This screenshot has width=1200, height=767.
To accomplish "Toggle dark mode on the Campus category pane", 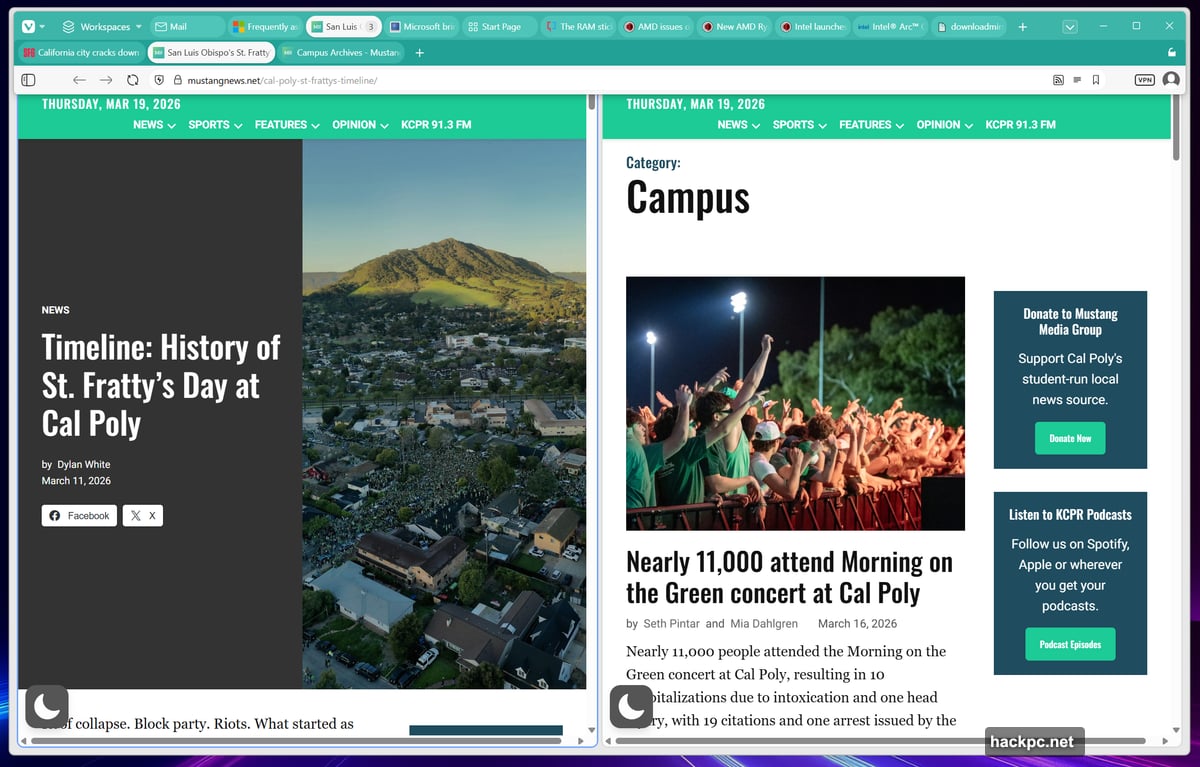I will click(x=631, y=707).
